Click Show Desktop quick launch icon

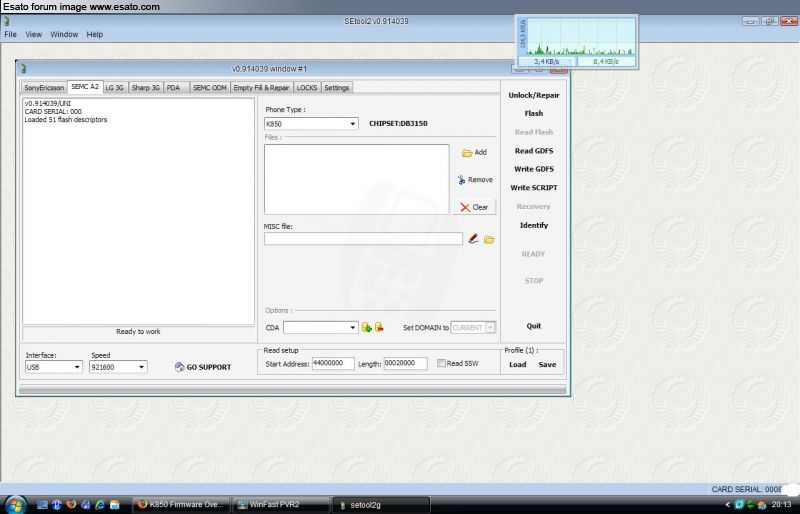coord(42,505)
